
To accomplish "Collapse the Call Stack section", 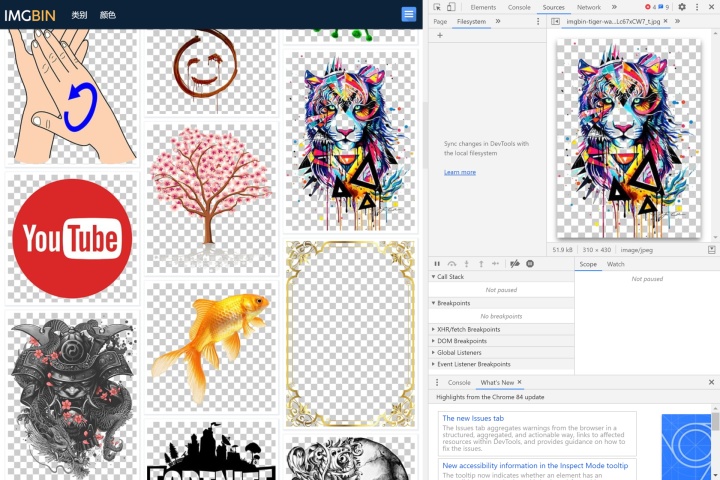I will pyautogui.click(x=501, y=277).
